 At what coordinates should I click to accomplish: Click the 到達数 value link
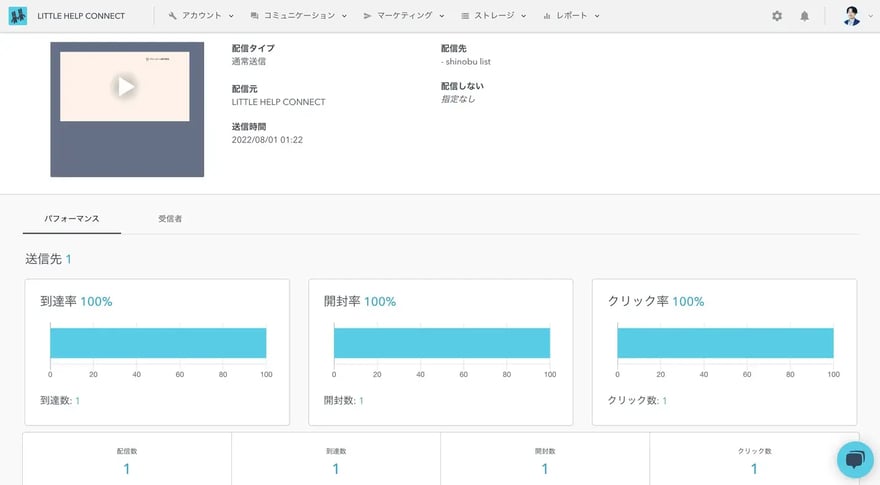click(77, 401)
